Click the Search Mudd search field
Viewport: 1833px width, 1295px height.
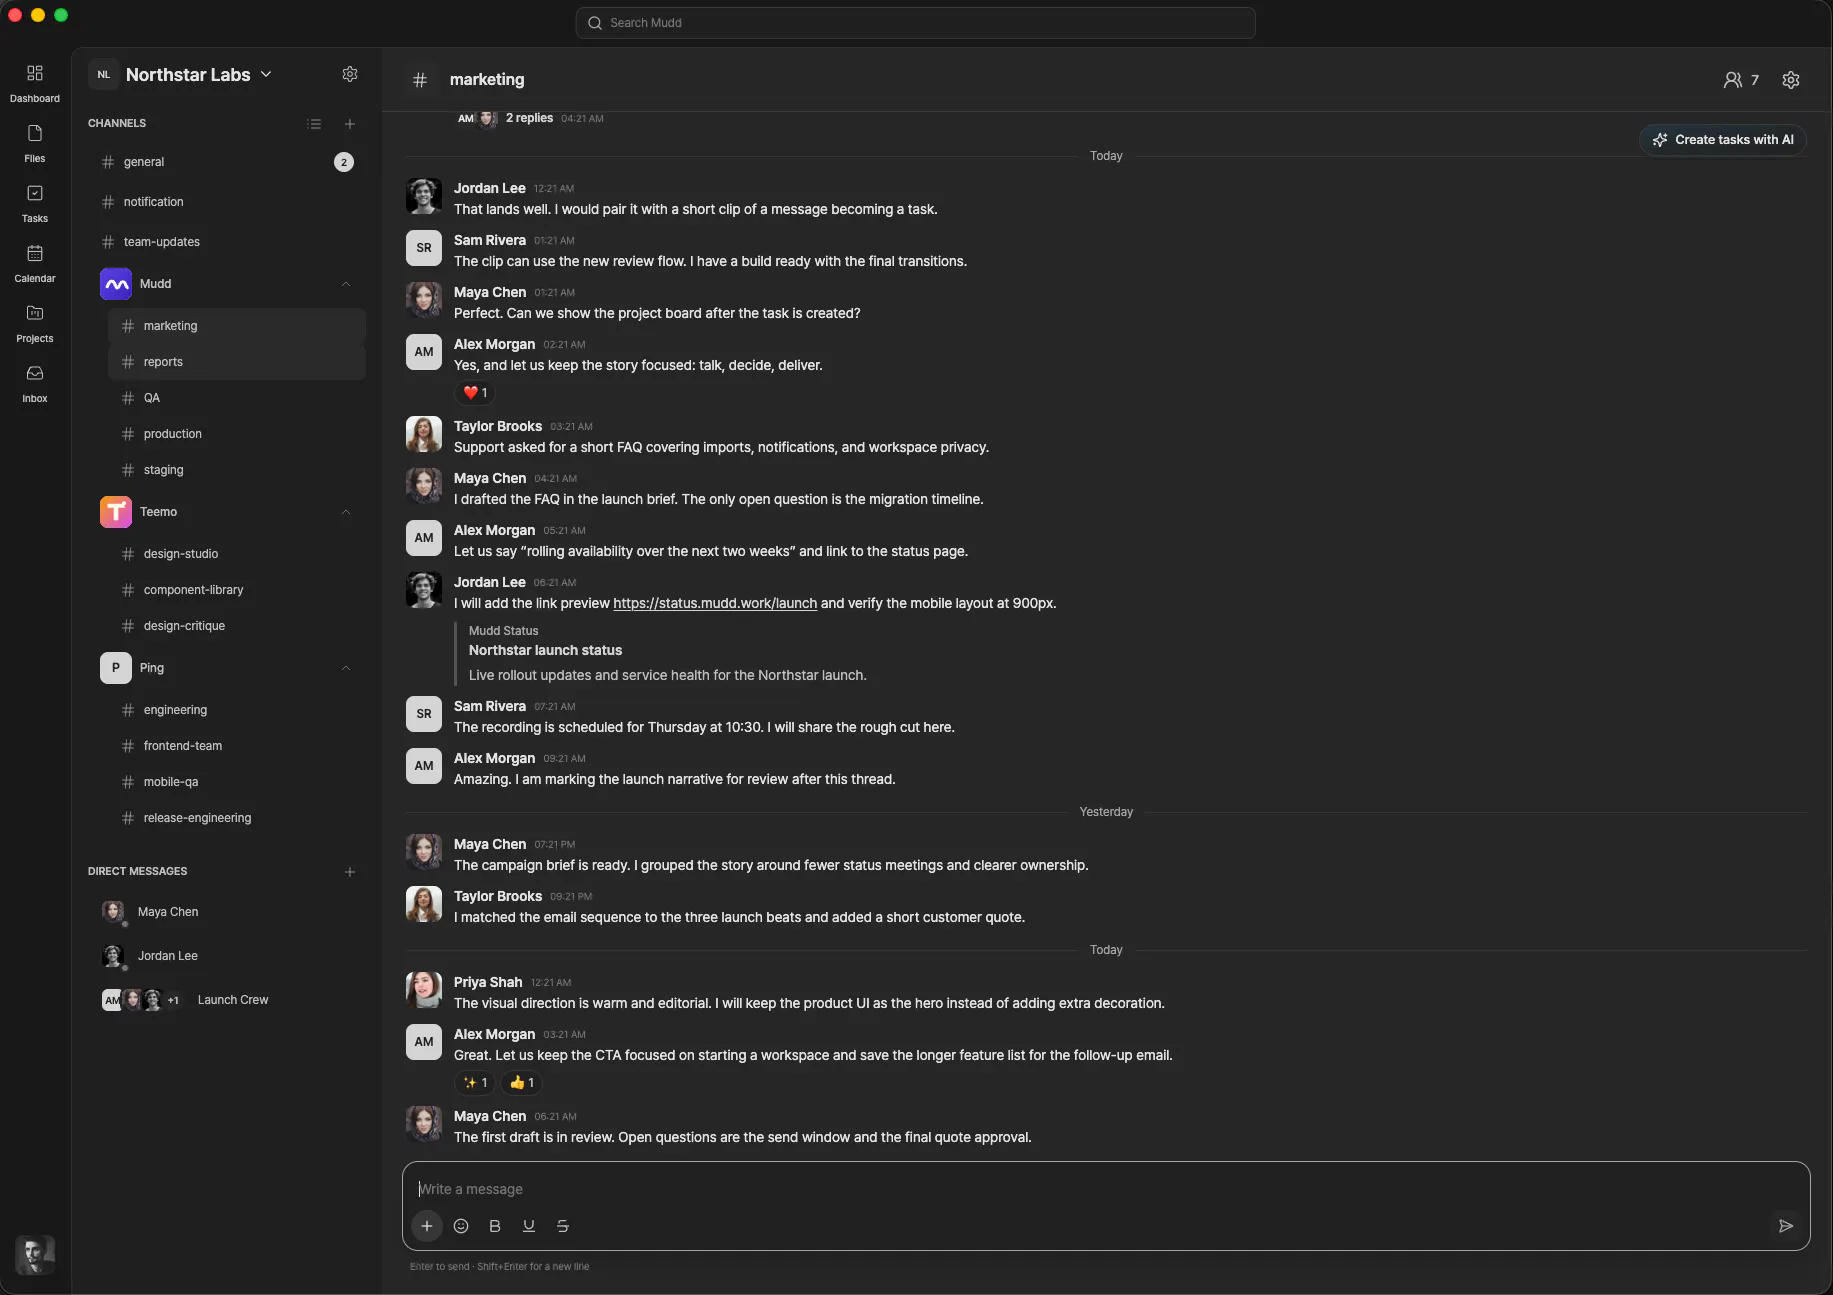915,23
